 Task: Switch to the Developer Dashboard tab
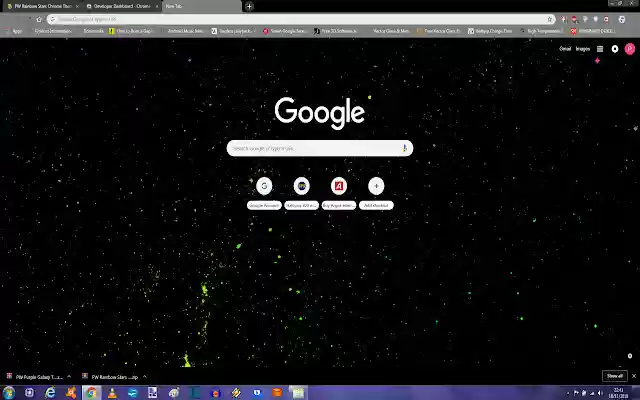coord(122,7)
